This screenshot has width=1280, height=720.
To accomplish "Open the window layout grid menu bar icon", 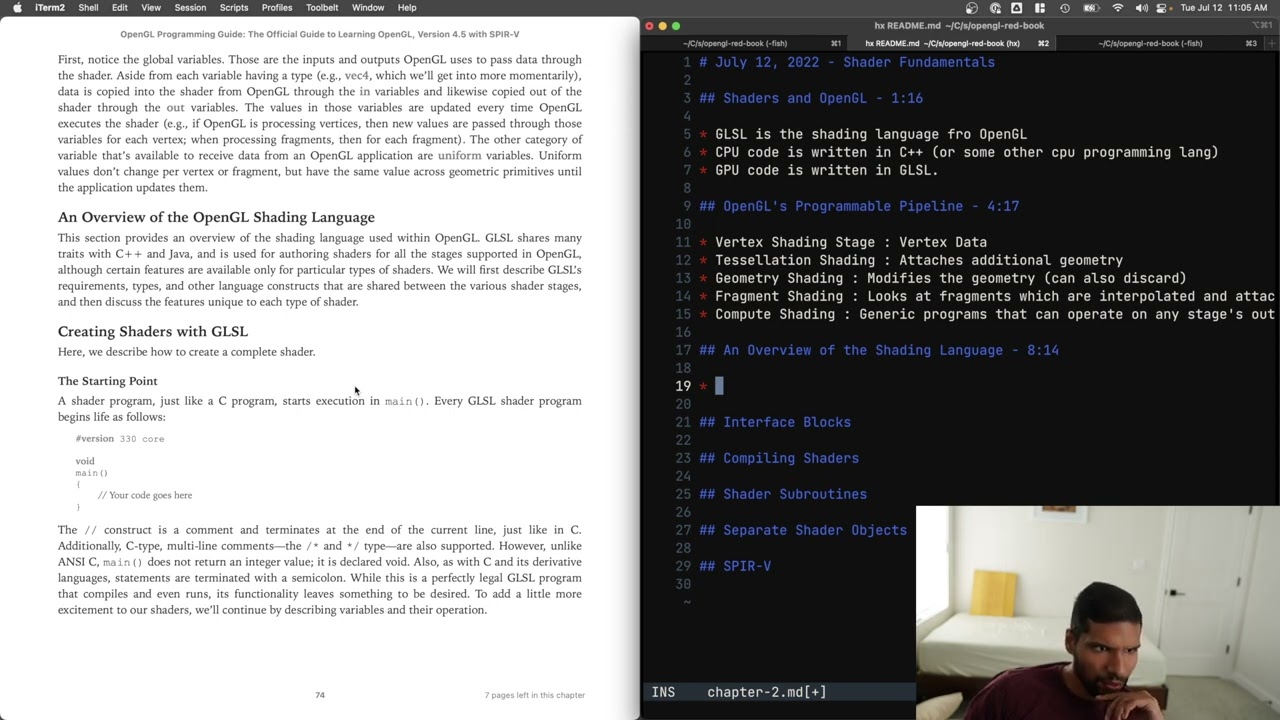I will 1041,8.
